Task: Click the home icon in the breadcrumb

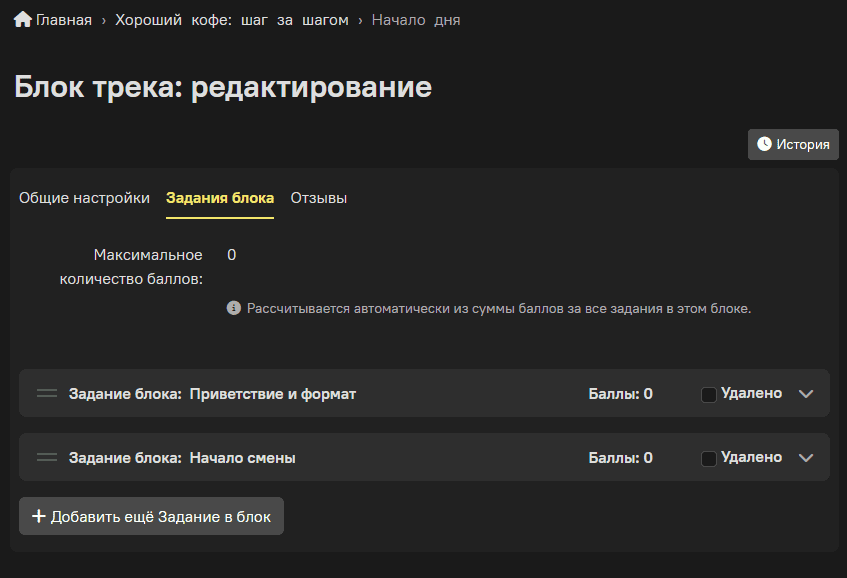Action: click(x=23, y=20)
